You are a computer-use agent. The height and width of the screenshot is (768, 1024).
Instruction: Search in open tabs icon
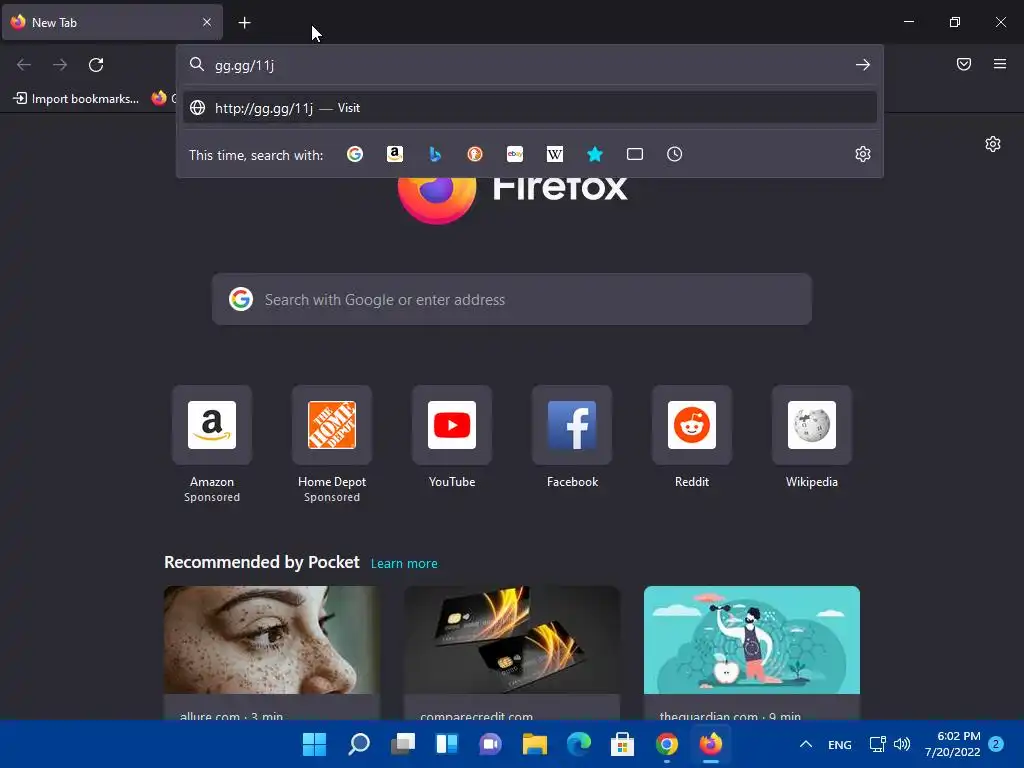635,154
